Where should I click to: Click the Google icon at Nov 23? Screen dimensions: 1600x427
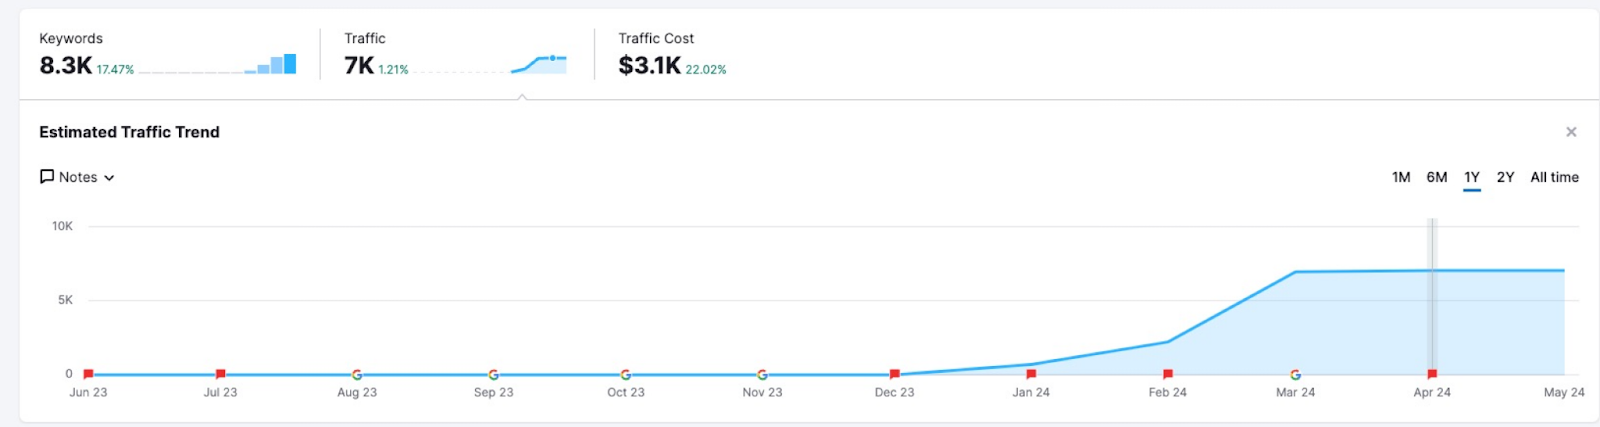[x=762, y=375]
